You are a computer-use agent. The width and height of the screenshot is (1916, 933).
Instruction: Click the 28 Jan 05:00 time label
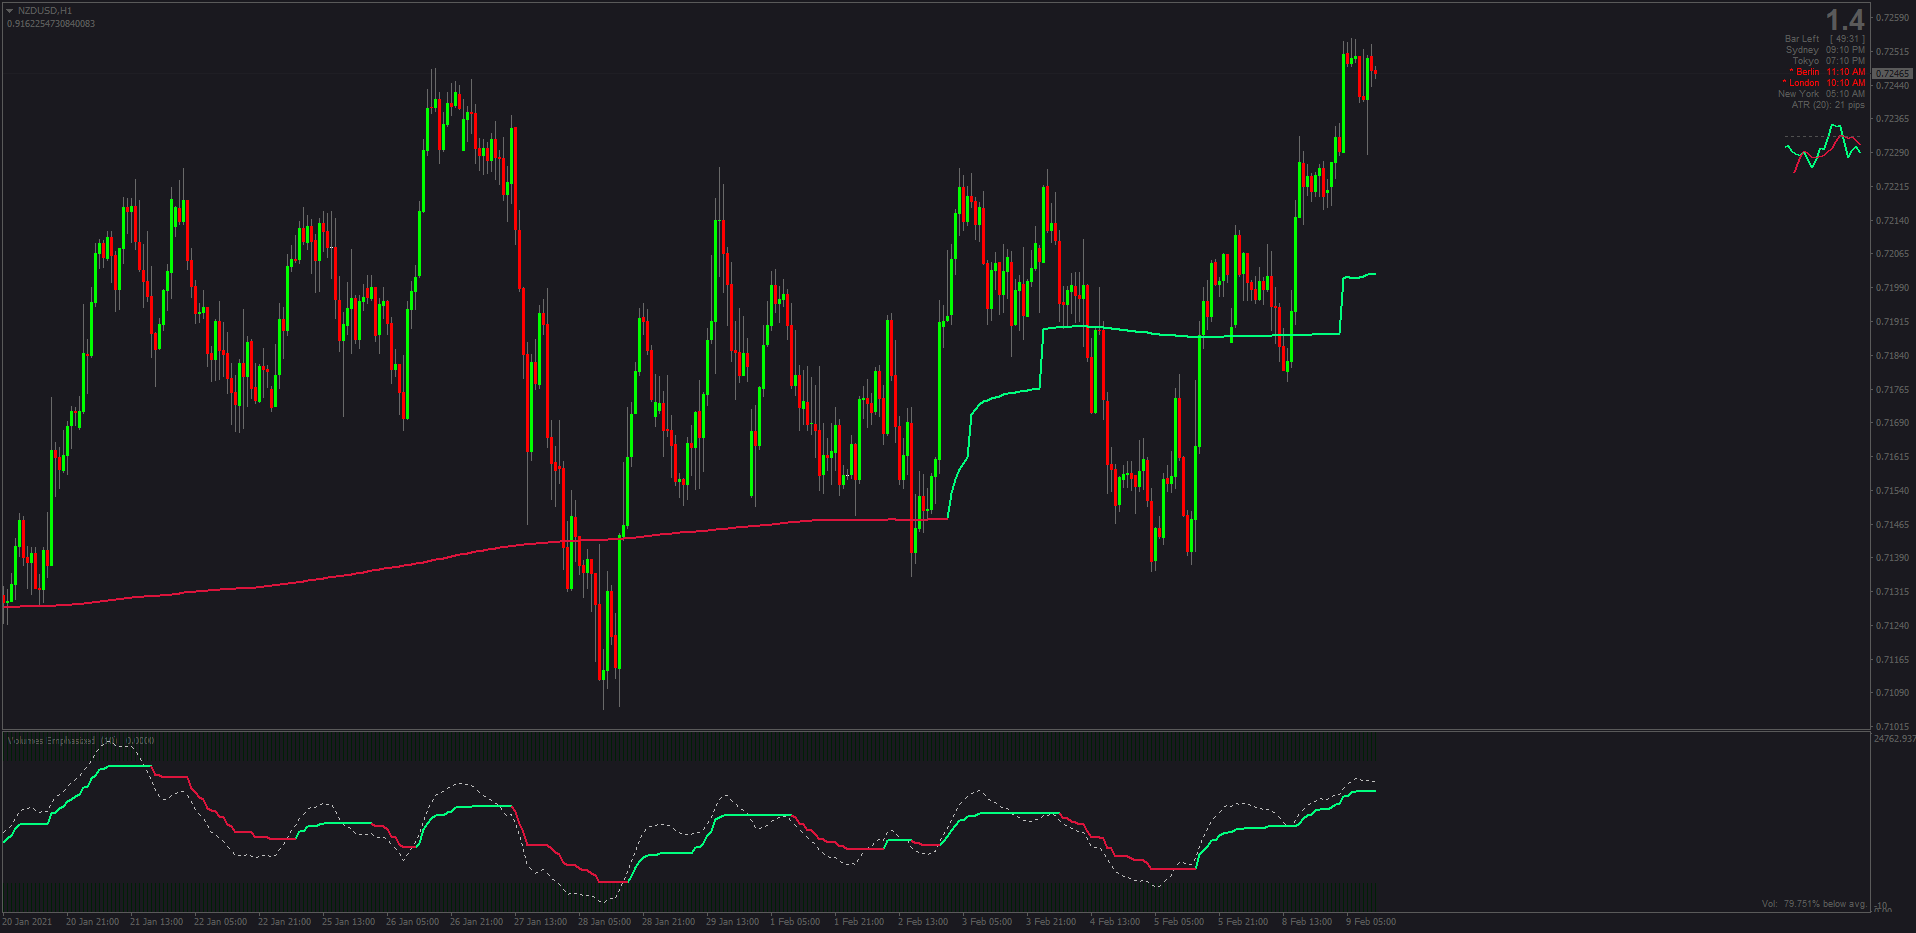(604, 922)
